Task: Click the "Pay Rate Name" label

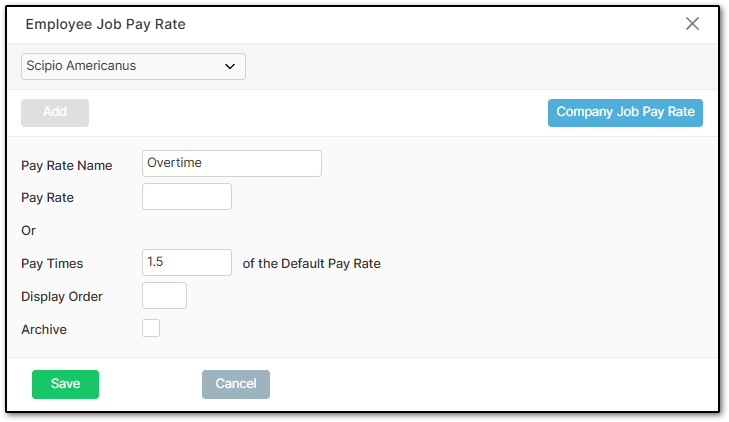Action: click(x=67, y=166)
